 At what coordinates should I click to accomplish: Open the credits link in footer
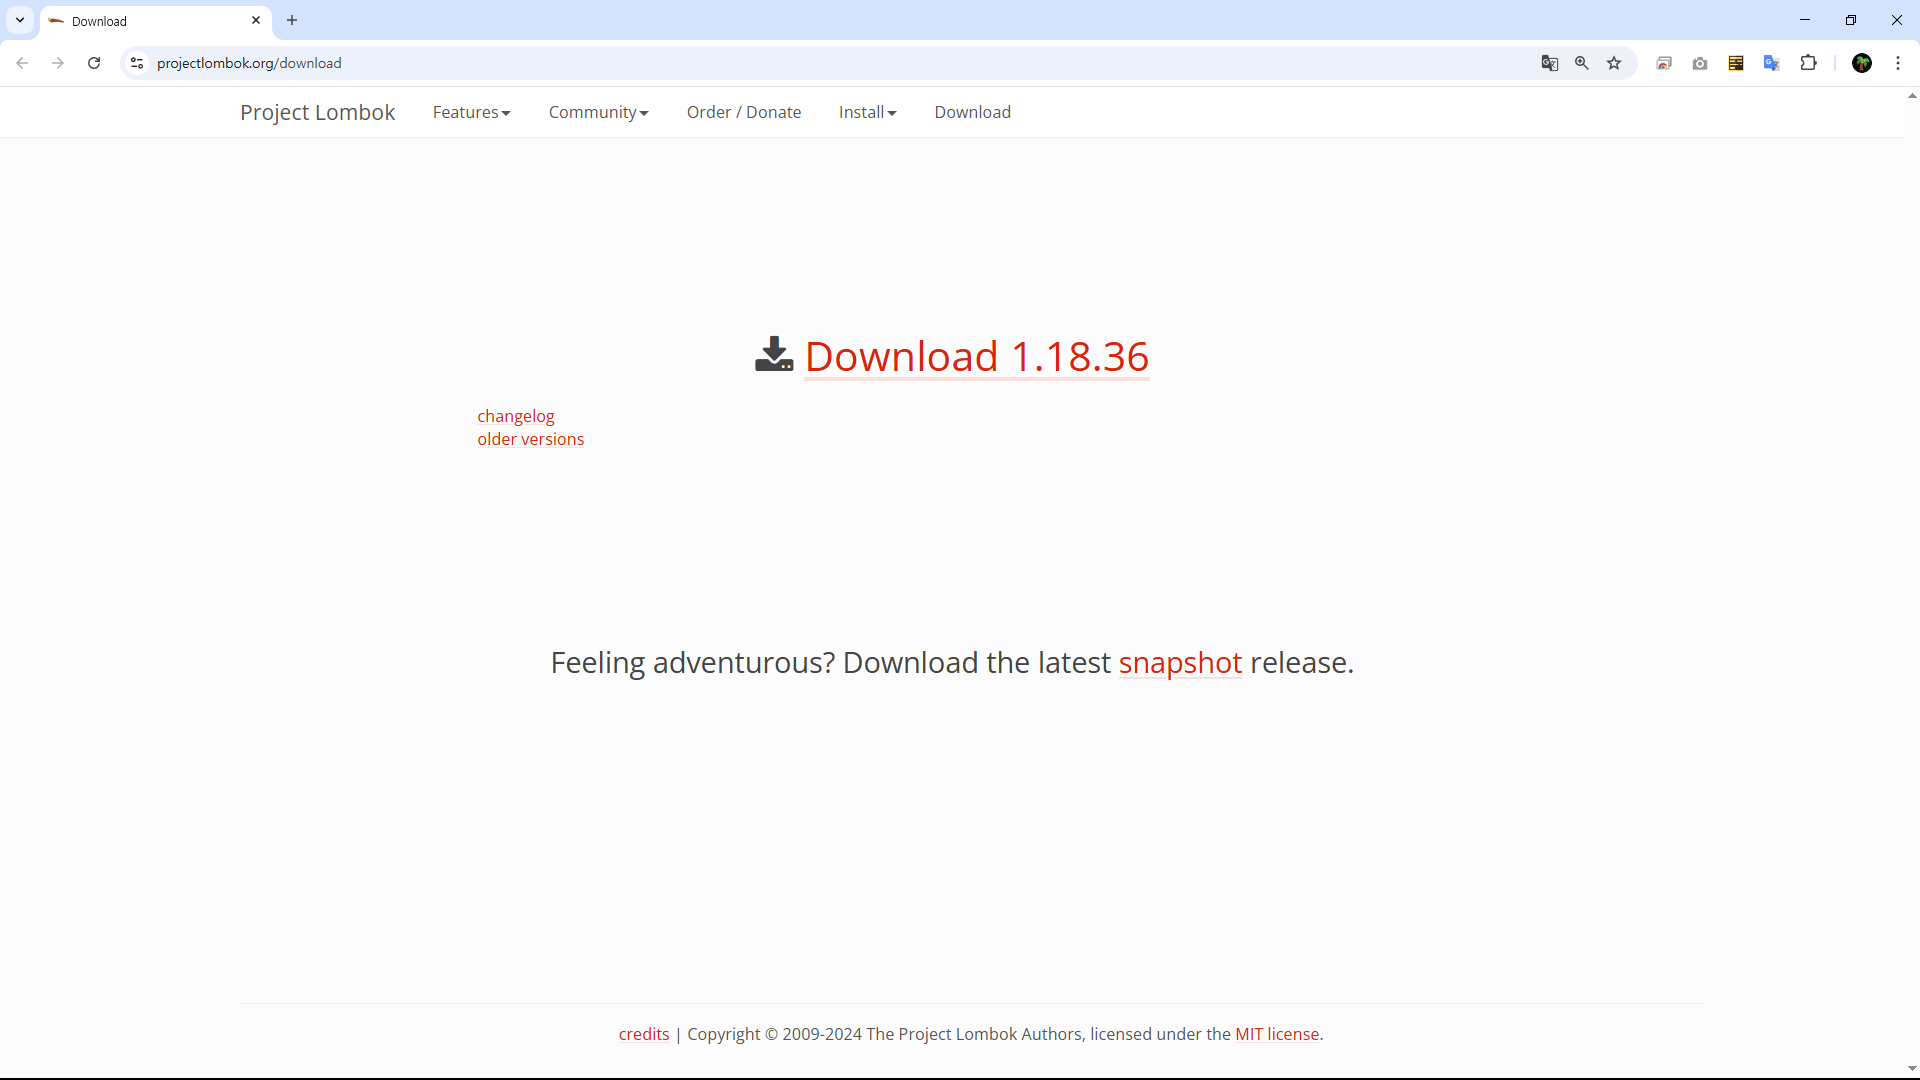pos(644,1034)
